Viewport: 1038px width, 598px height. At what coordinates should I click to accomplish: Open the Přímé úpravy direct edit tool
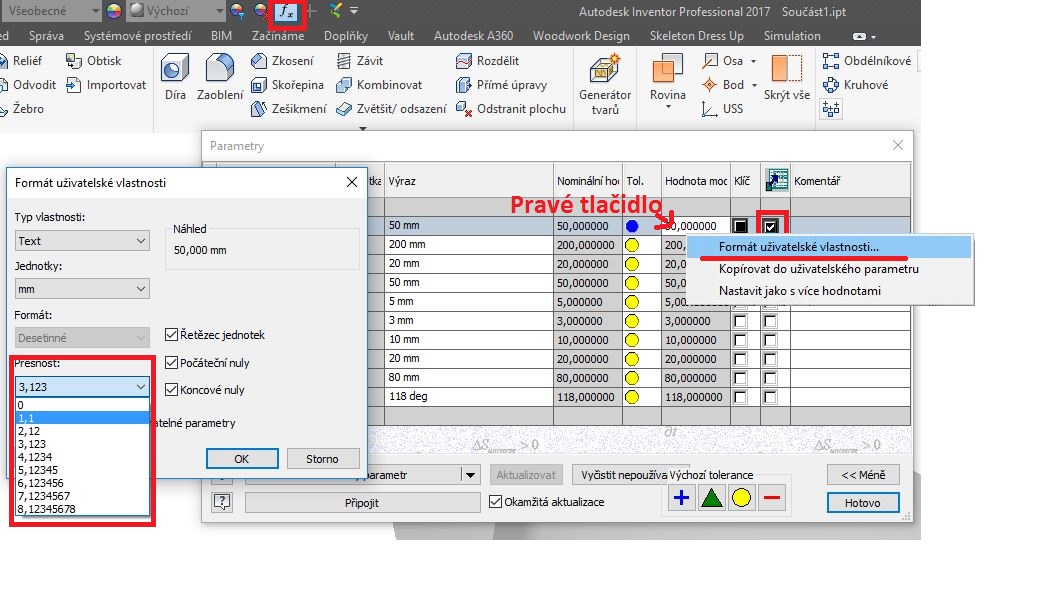(x=501, y=85)
